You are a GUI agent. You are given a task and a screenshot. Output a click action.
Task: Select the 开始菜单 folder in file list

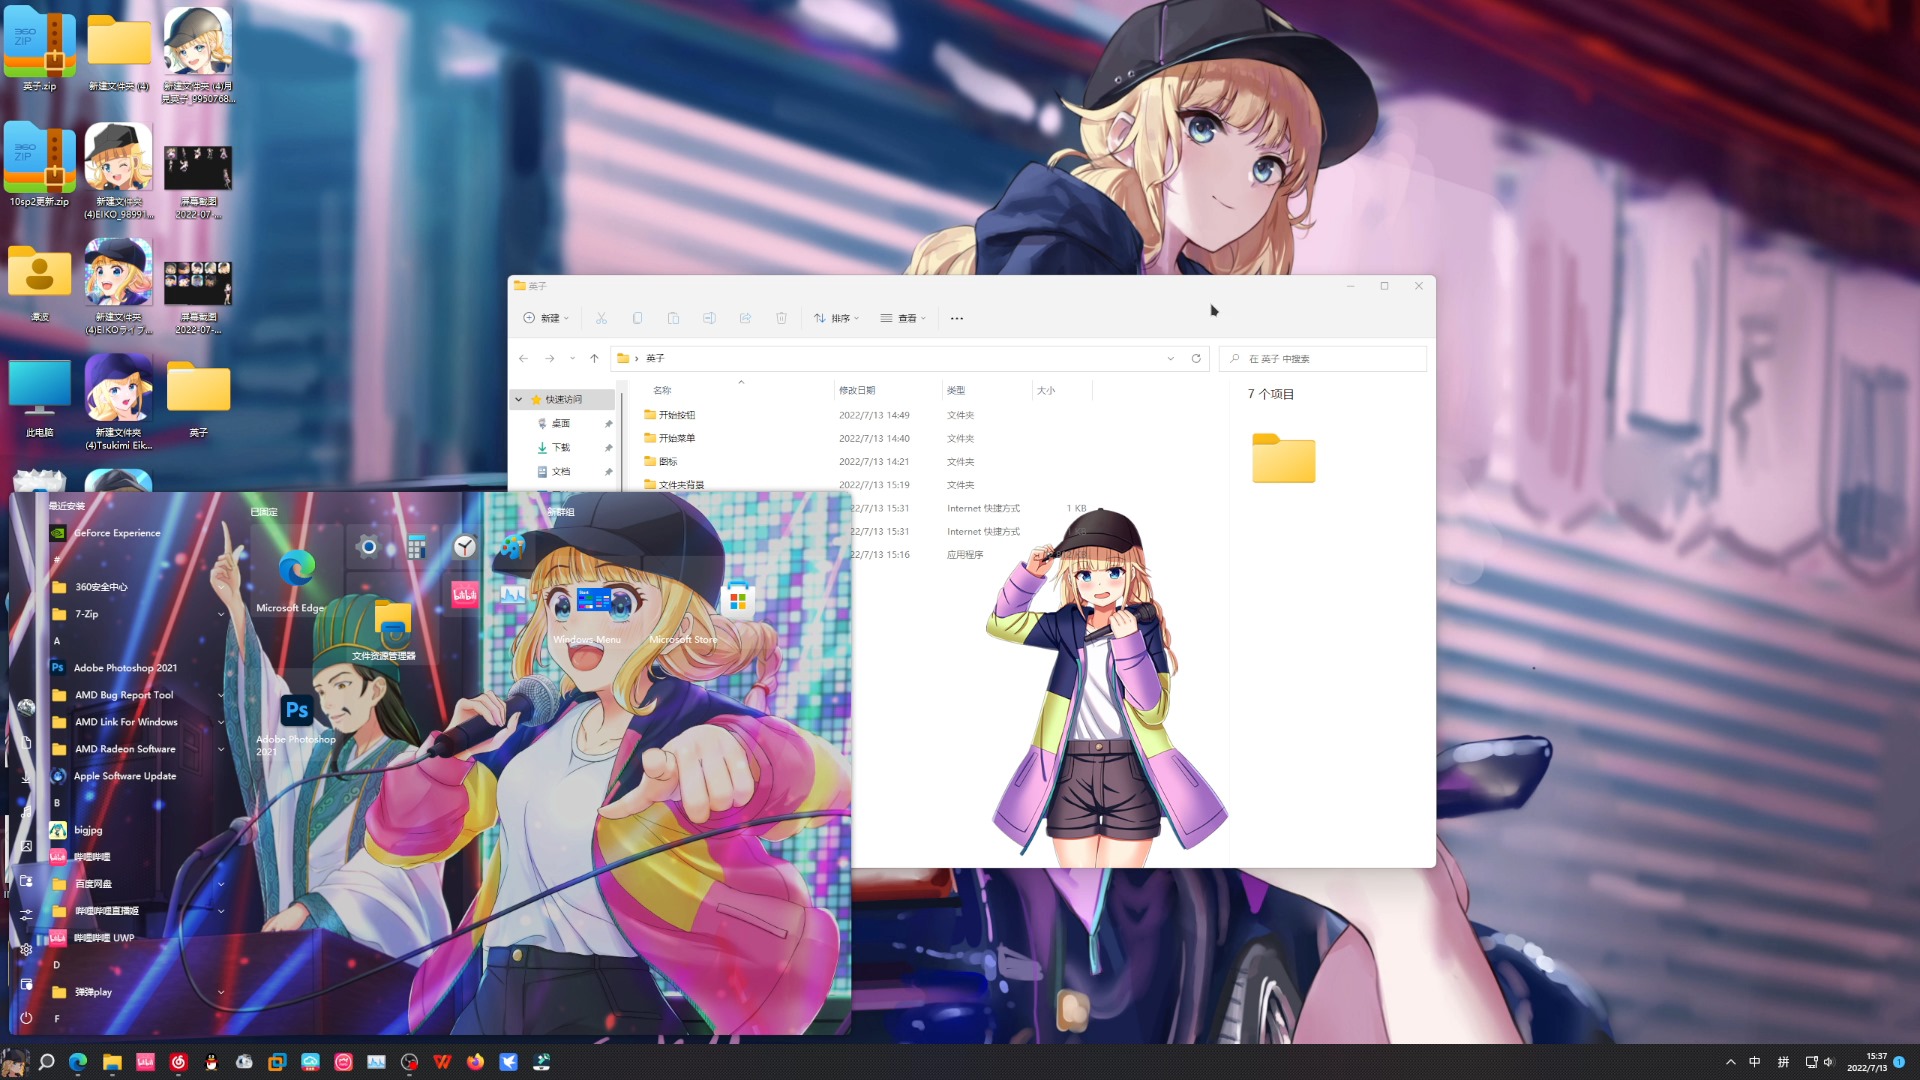(677, 438)
